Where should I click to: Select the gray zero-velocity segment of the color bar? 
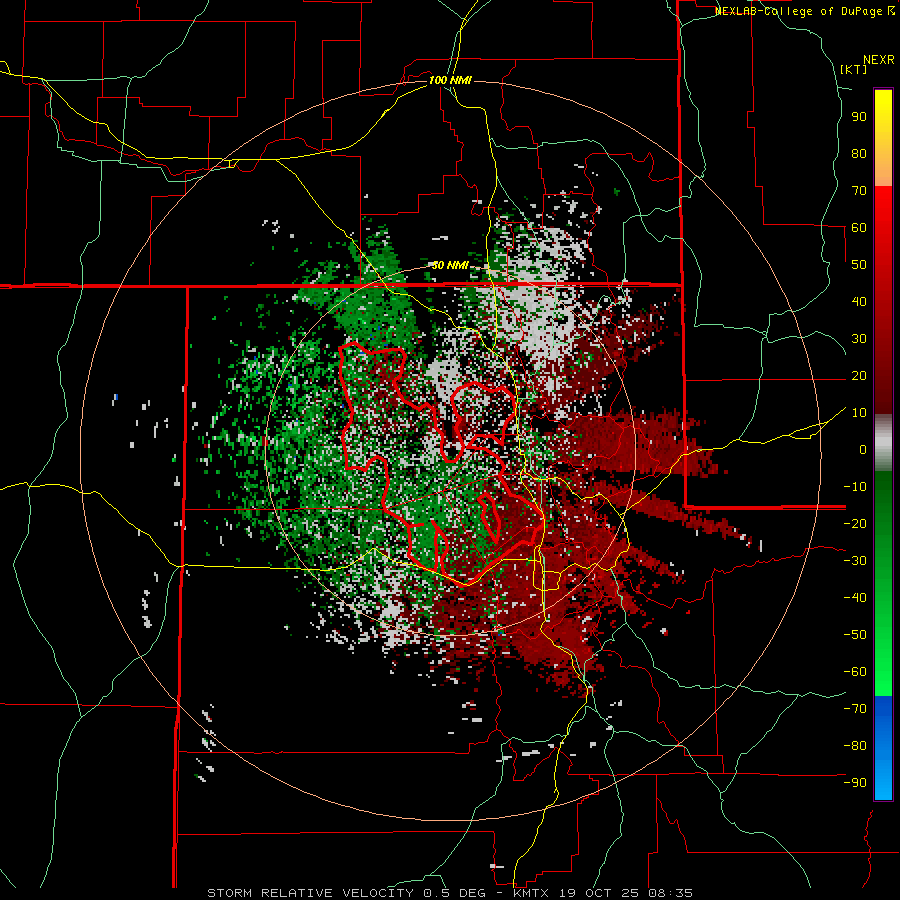[x=883, y=443]
